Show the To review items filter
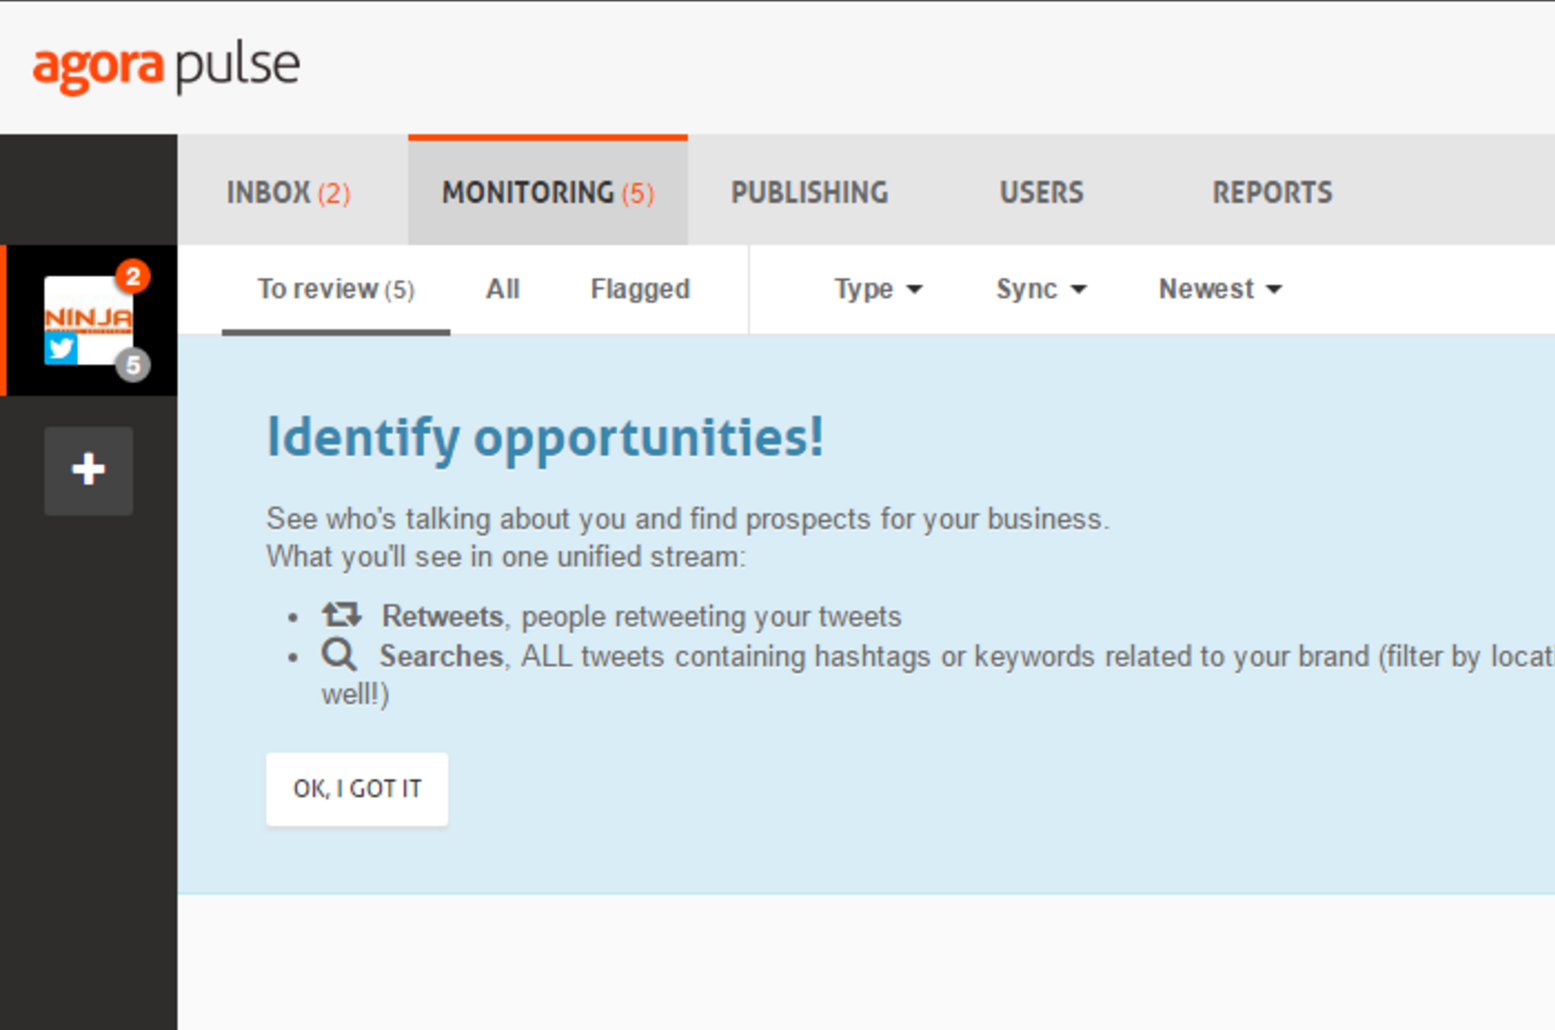The height and width of the screenshot is (1030, 1555). point(335,289)
